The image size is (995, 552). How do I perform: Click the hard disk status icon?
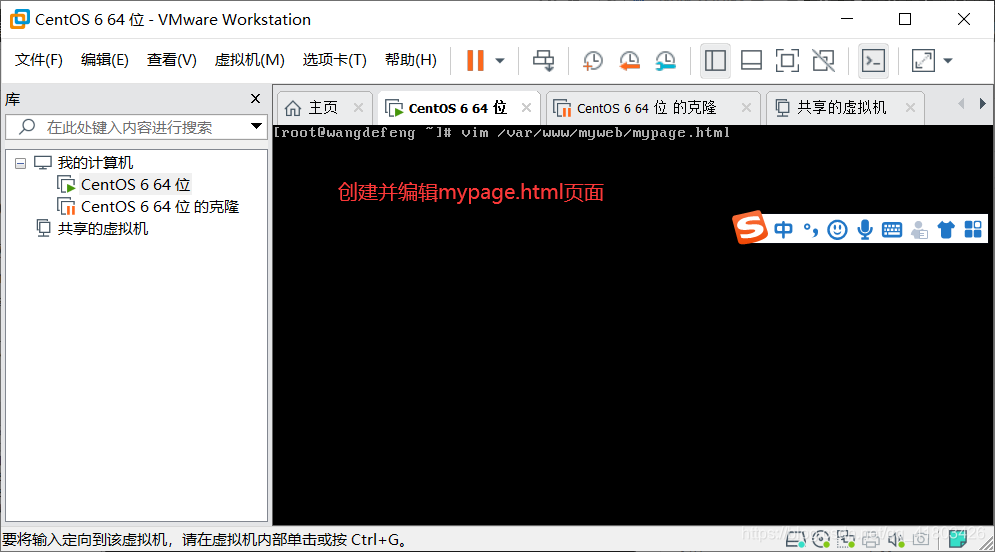click(x=796, y=539)
